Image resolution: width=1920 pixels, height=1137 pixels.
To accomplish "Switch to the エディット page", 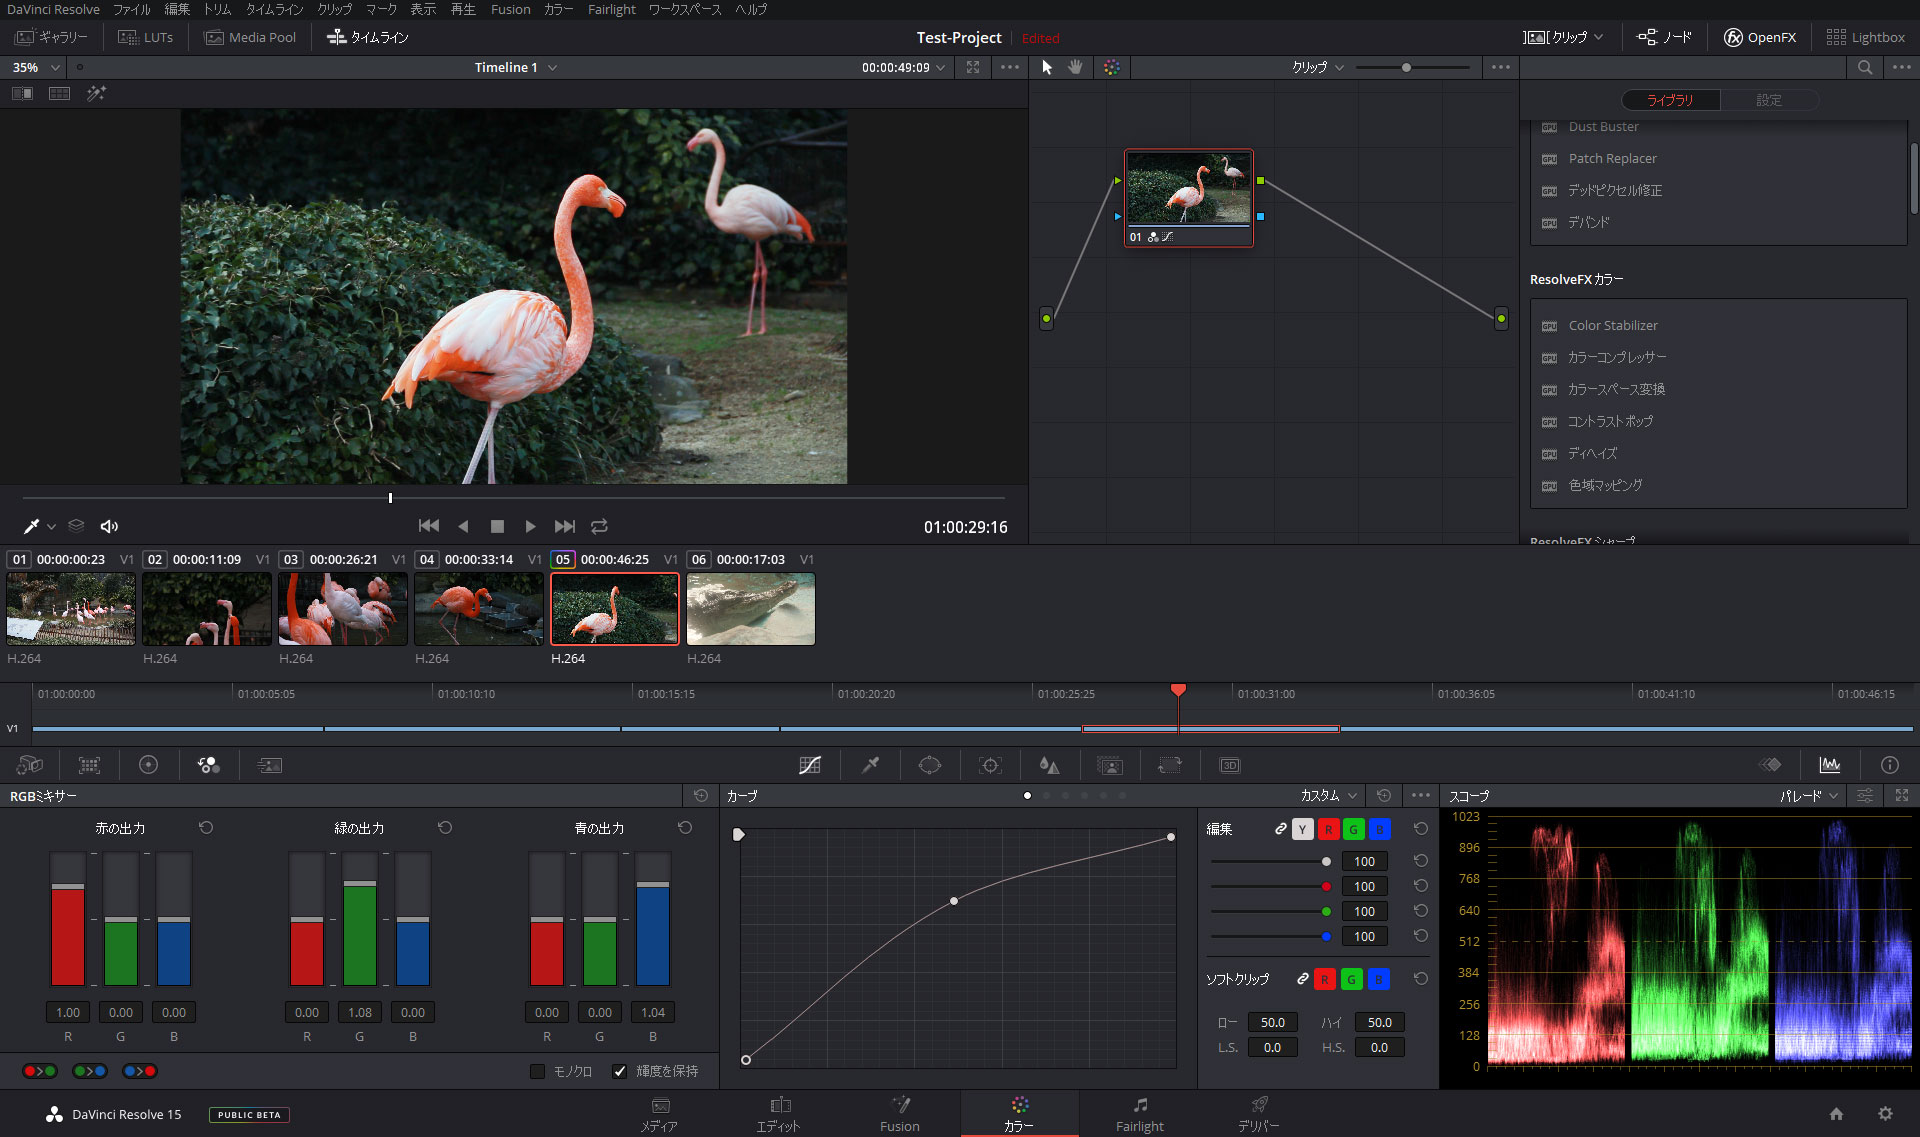I will point(779,1114).
